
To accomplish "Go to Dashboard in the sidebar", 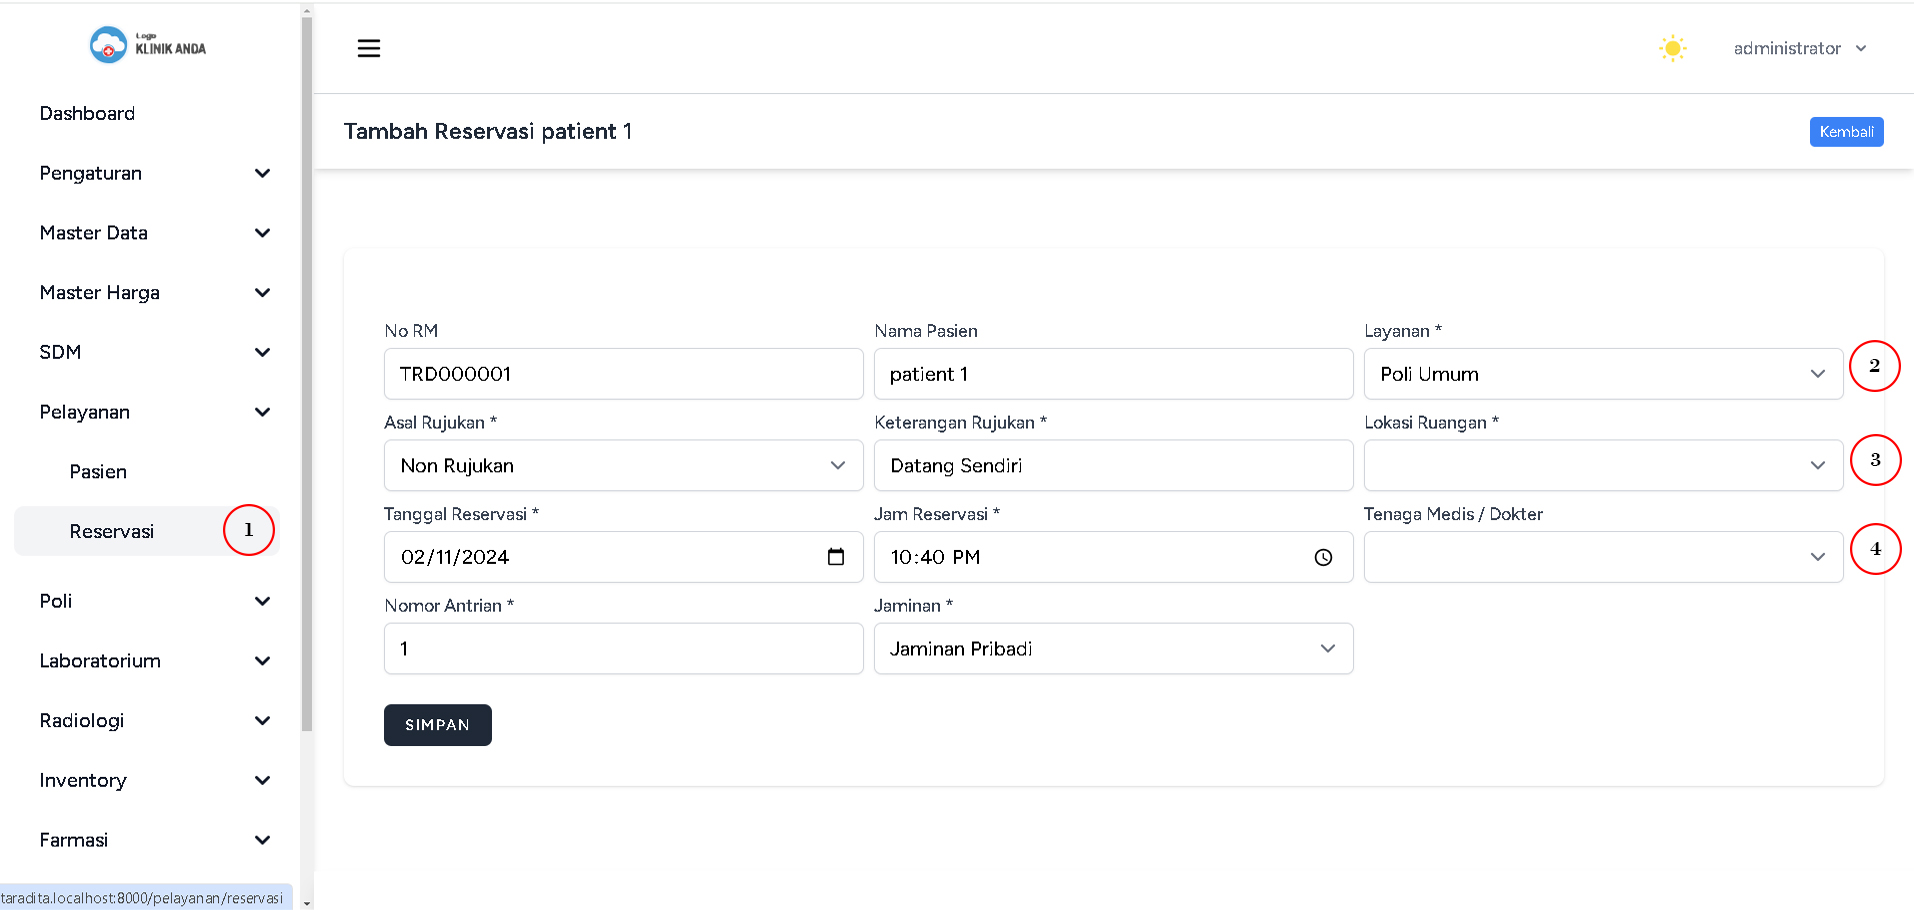I will click(x=87, y=114).
